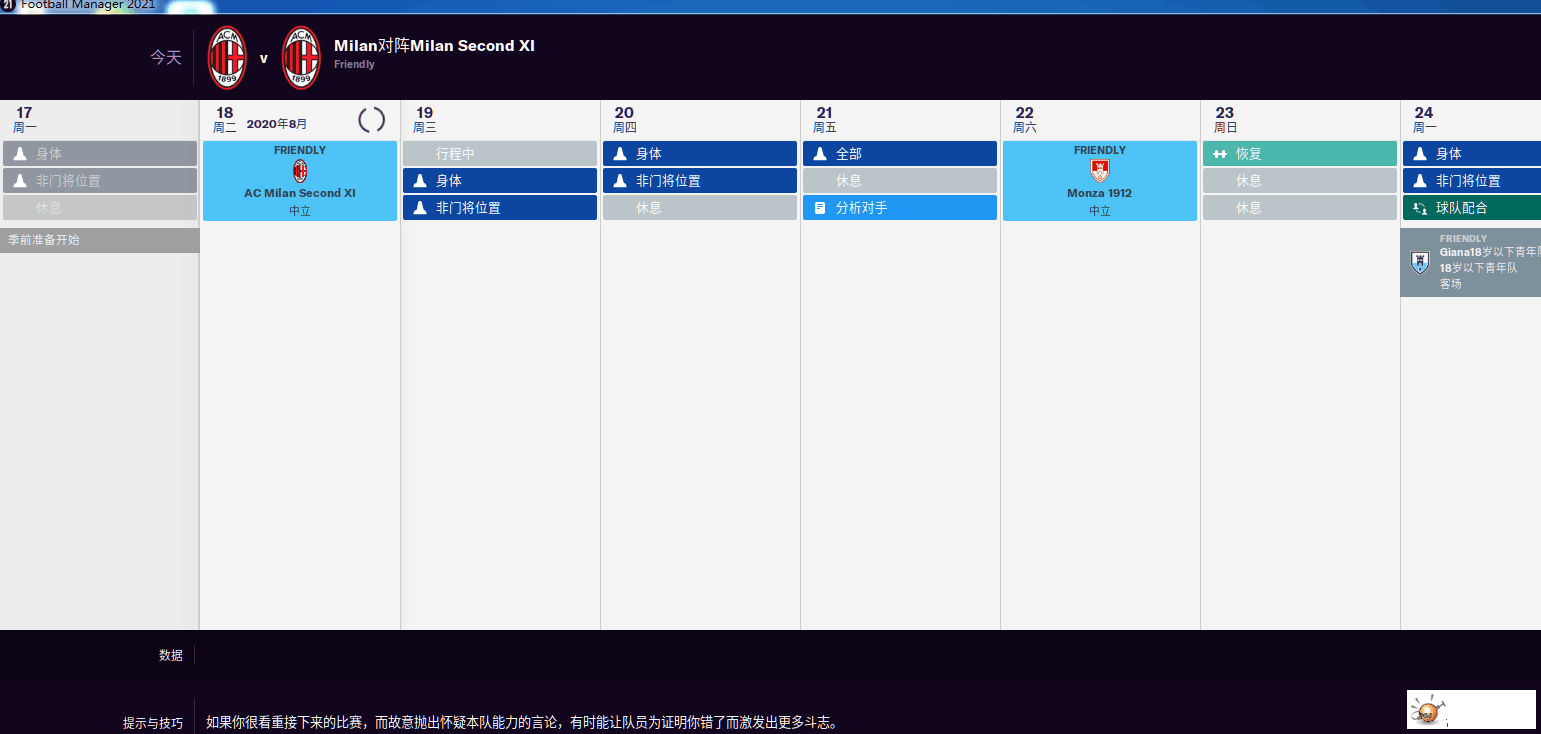The height and width of the screenshot is (734, 1541).
Task: Open the Giana under-18 friendly fixture
Action: [x=1470, y=262]
